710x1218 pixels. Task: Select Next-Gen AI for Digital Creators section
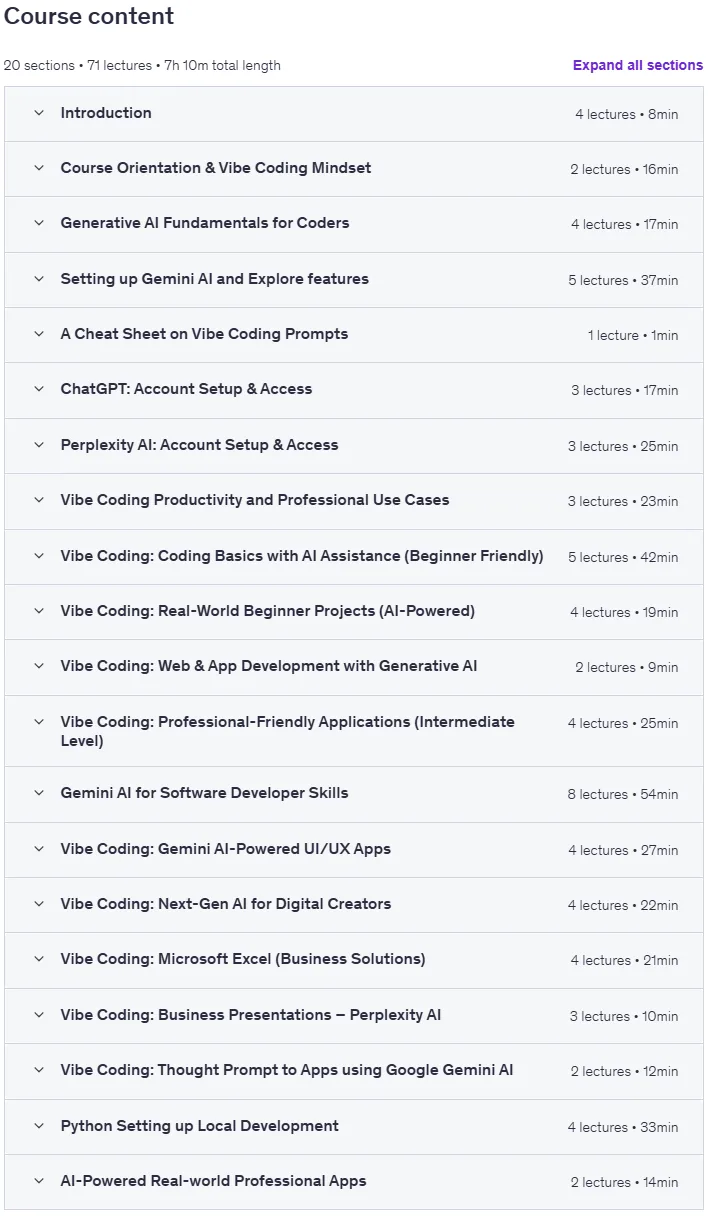pyautogui.click(x=355, y=904)
